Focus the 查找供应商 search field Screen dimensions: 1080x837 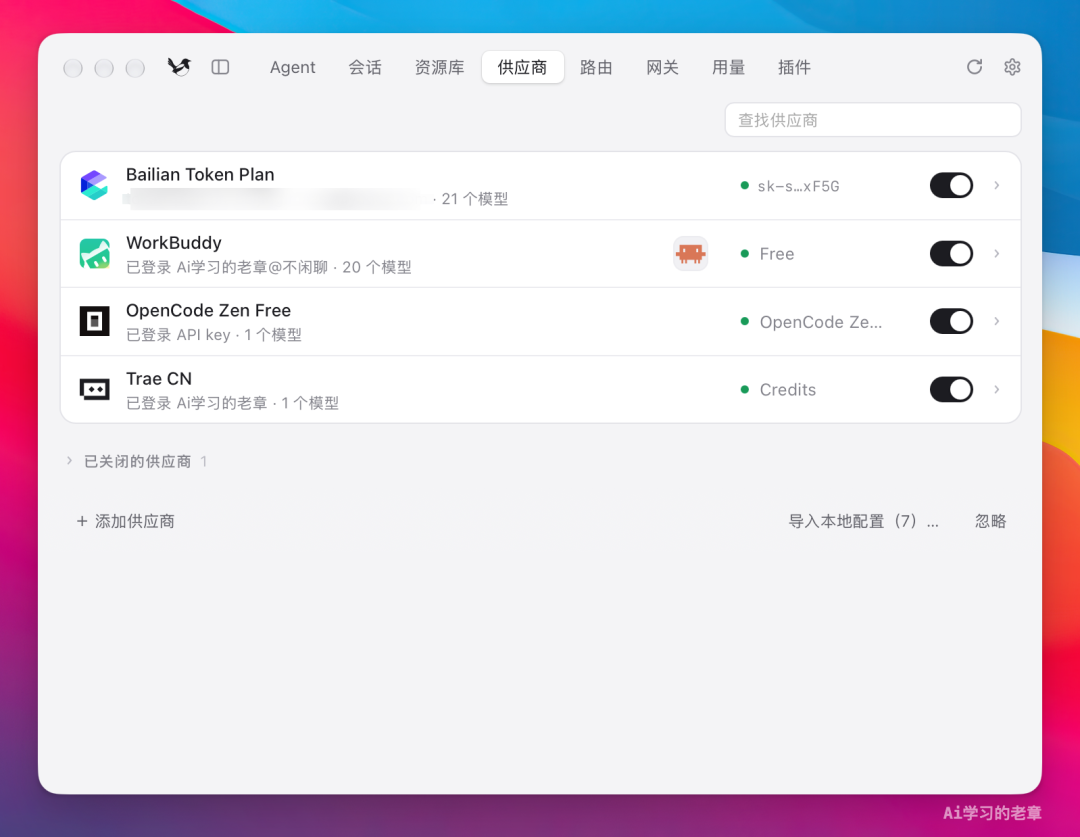point(873,120)
